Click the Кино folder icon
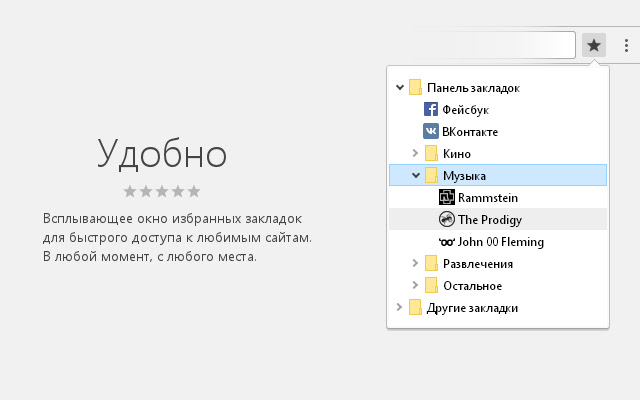The image size is (640, 400). click(x=431, y=153)
